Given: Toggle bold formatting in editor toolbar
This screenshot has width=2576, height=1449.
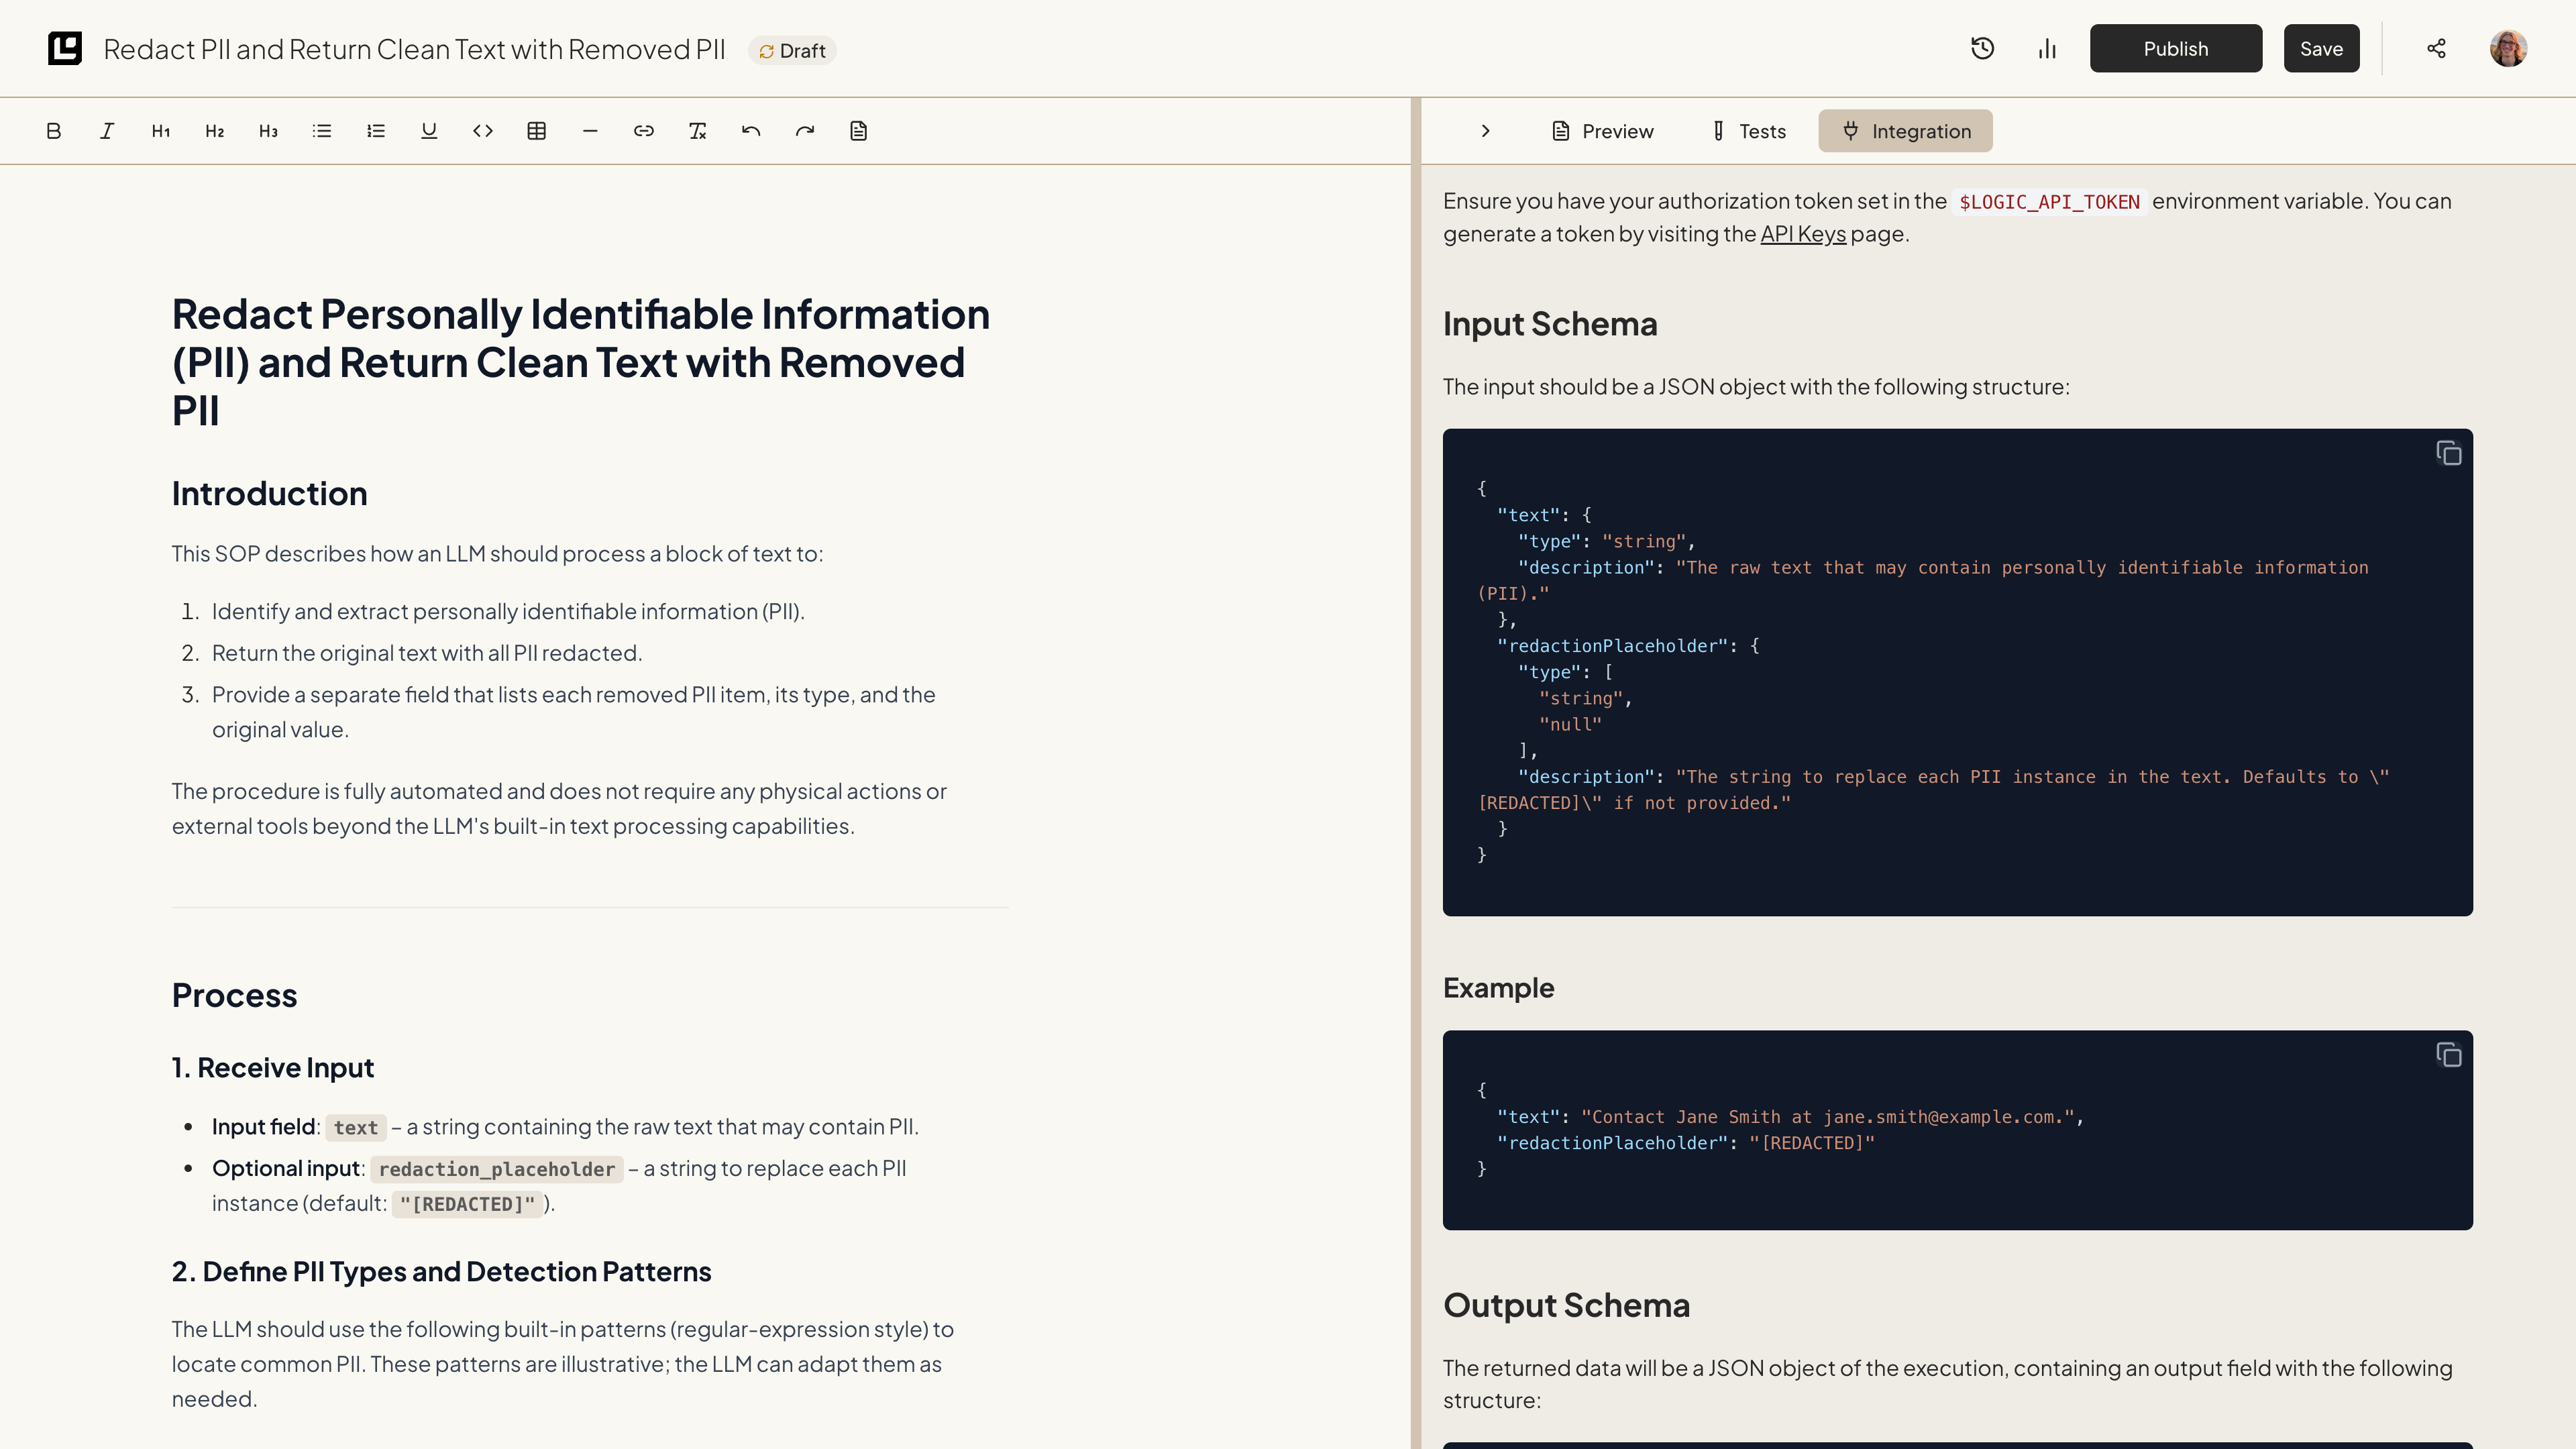Looking at the screenshot, I should click(x=54, y=131).
